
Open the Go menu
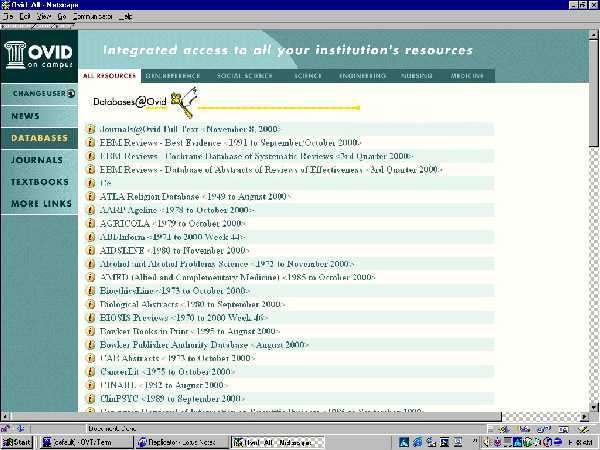click(62, 16)
